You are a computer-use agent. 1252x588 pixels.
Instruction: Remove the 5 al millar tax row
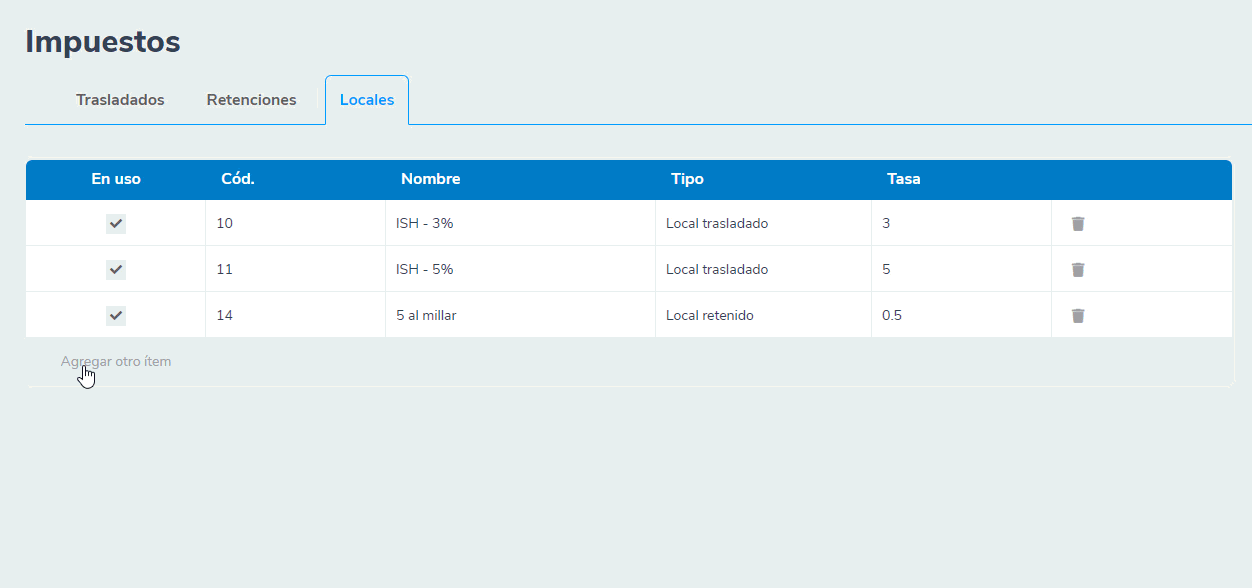pyautogui.click(x=1078, y=316)
